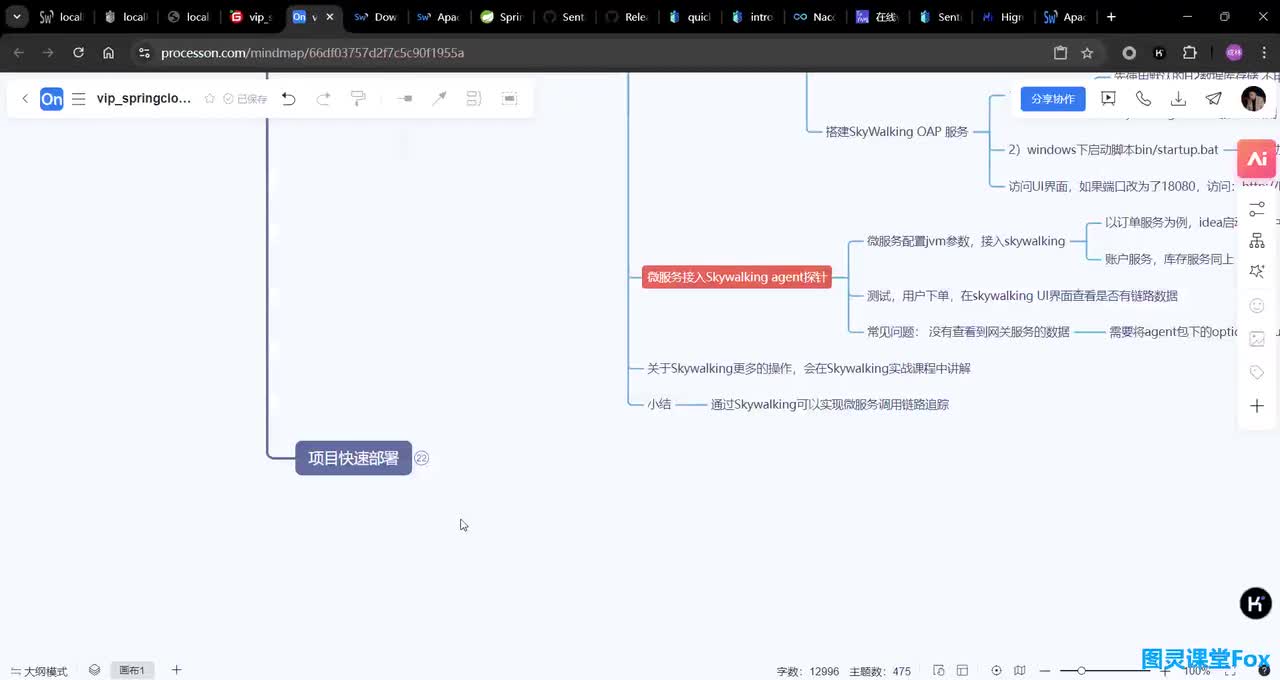1280x680 pixels.
Task: Select the 画布1 canvas tab
Action: tap(132, 670)
